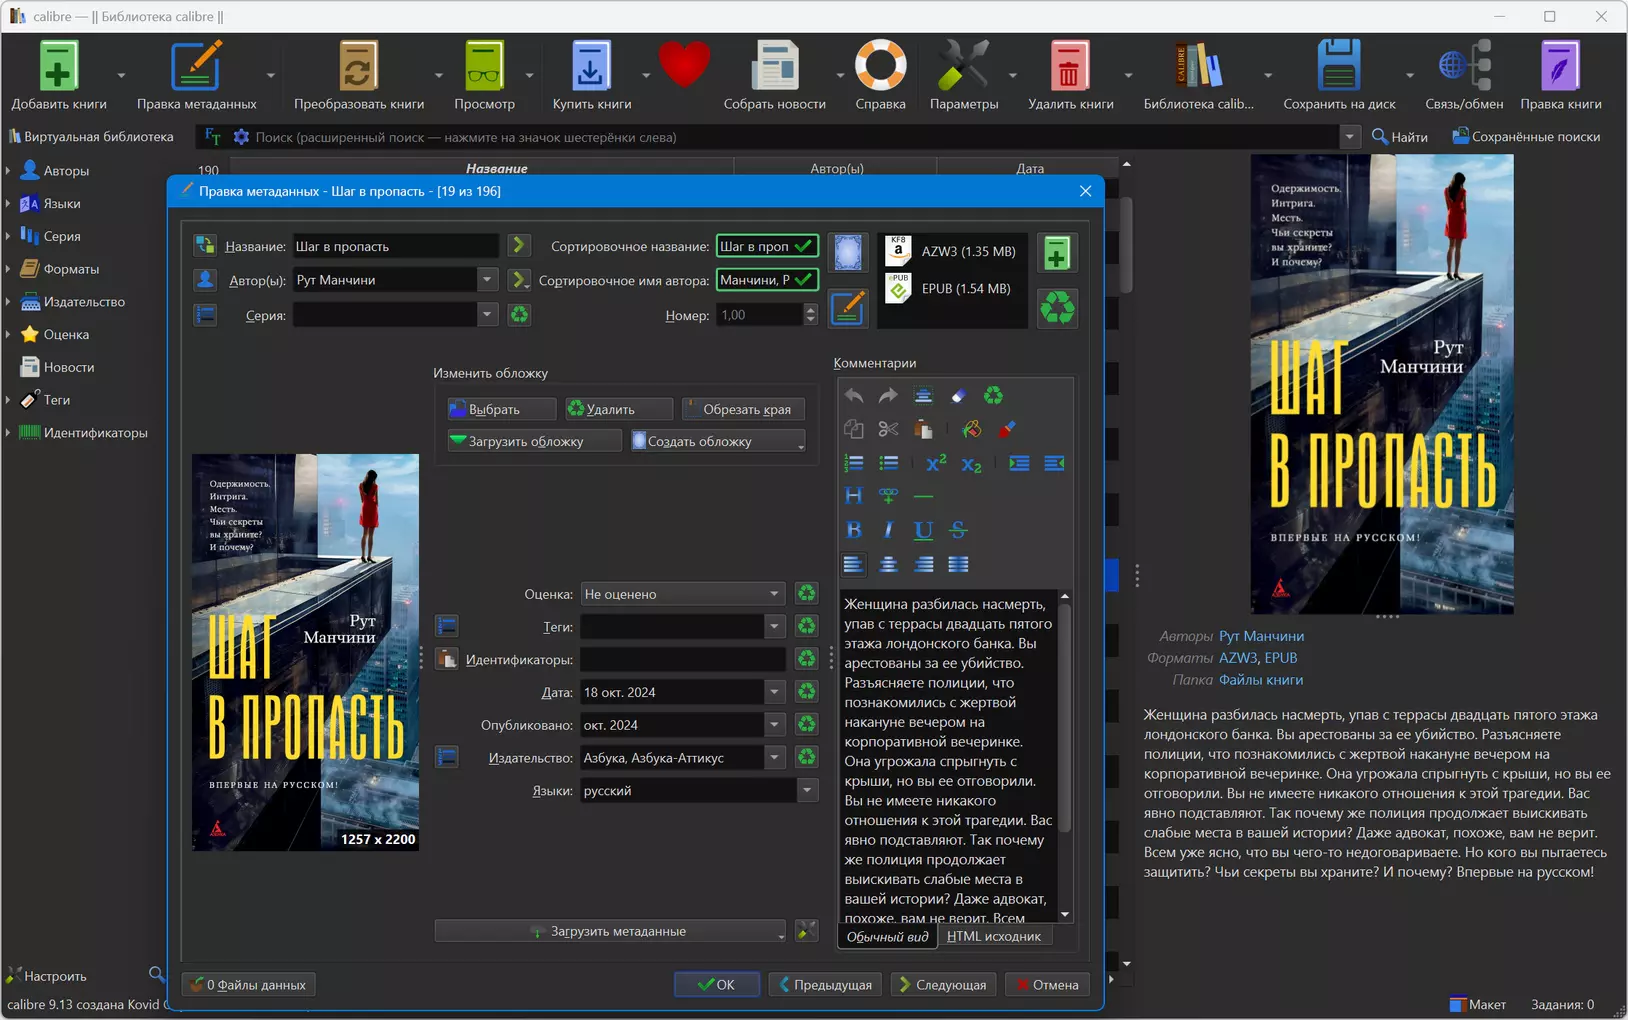Toggle strikethrough formatting in comments
1628x1020 pixels.
click(958, 530)
